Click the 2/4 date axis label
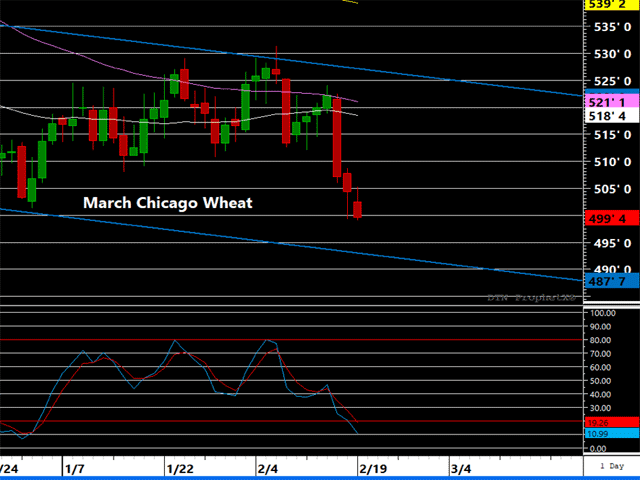The image size is (640, 480). point(268,468)
